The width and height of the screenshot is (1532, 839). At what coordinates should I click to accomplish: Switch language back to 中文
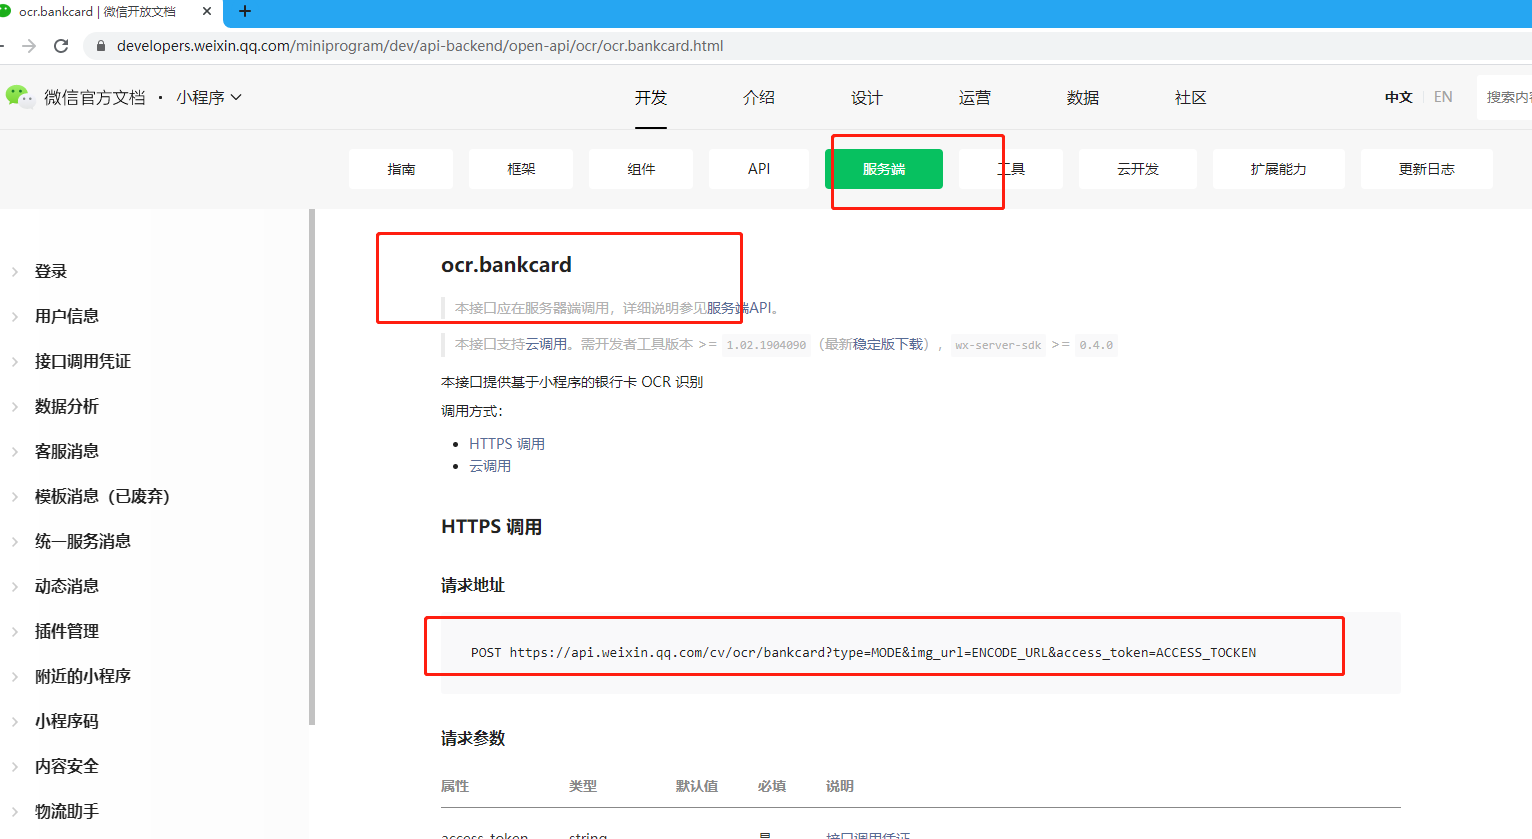tap(1398, 96)
